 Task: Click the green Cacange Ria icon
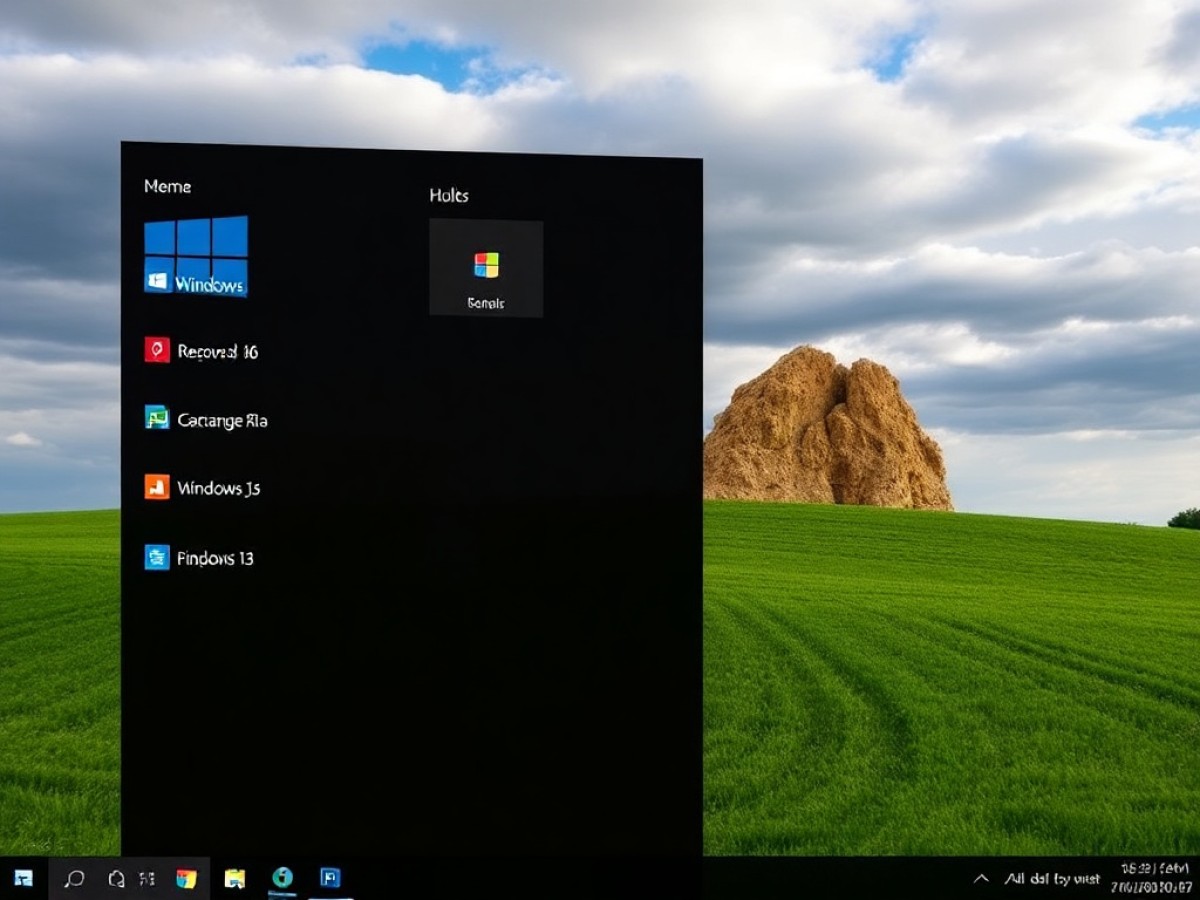point(157,418)
